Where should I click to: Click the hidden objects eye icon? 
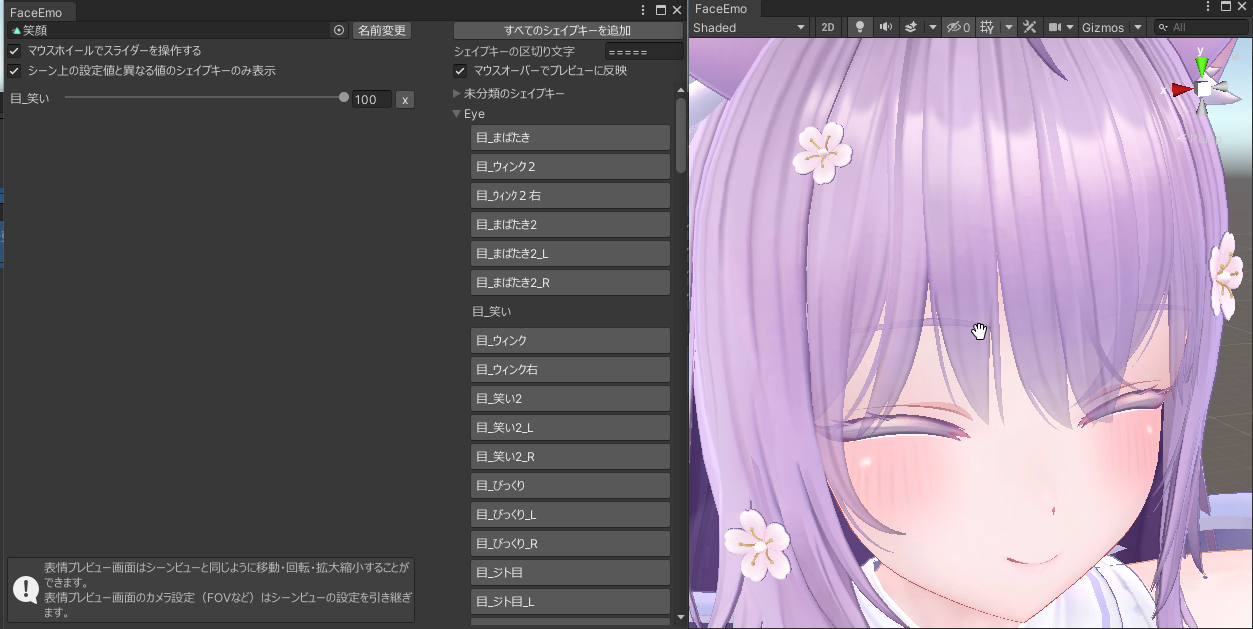[958, 28]
